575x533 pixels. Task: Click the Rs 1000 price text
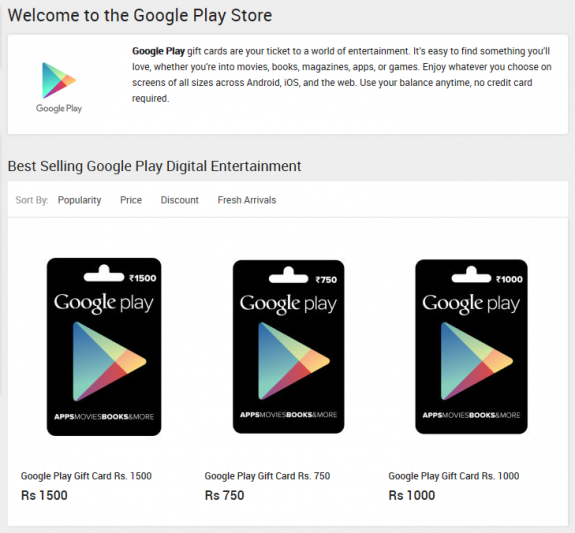click(412, 495)
